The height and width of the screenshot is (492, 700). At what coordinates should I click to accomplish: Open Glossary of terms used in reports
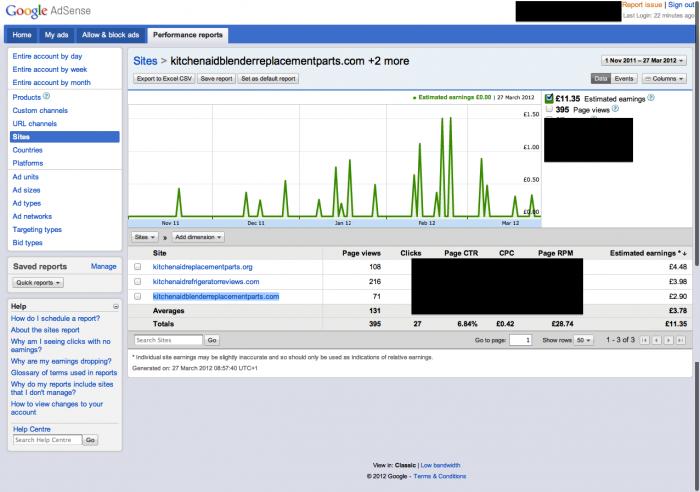(64, 372)
